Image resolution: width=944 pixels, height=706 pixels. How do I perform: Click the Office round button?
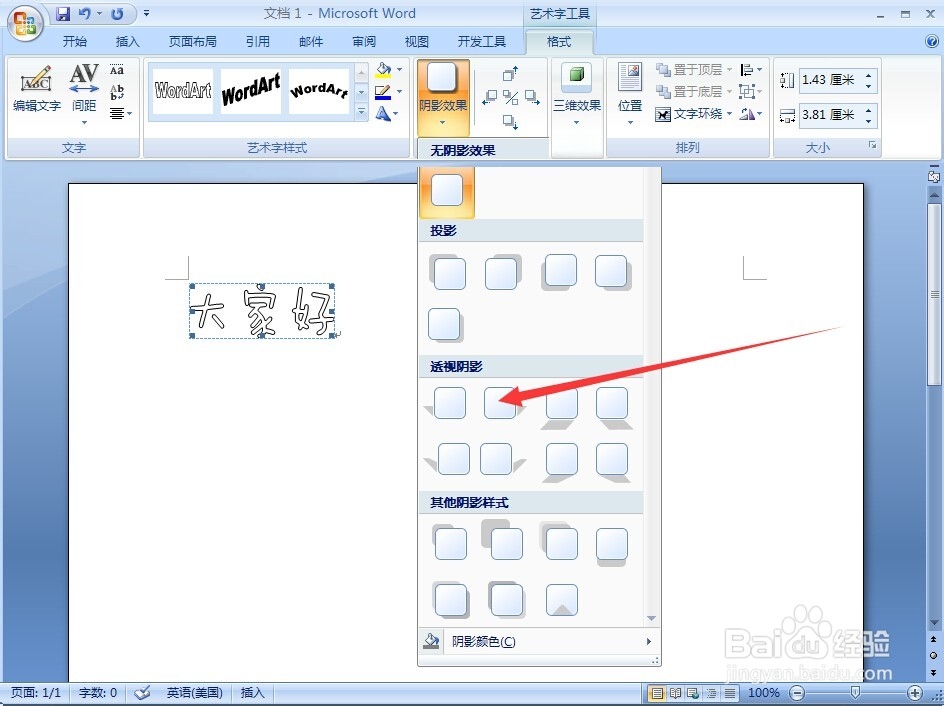[24, 24]
